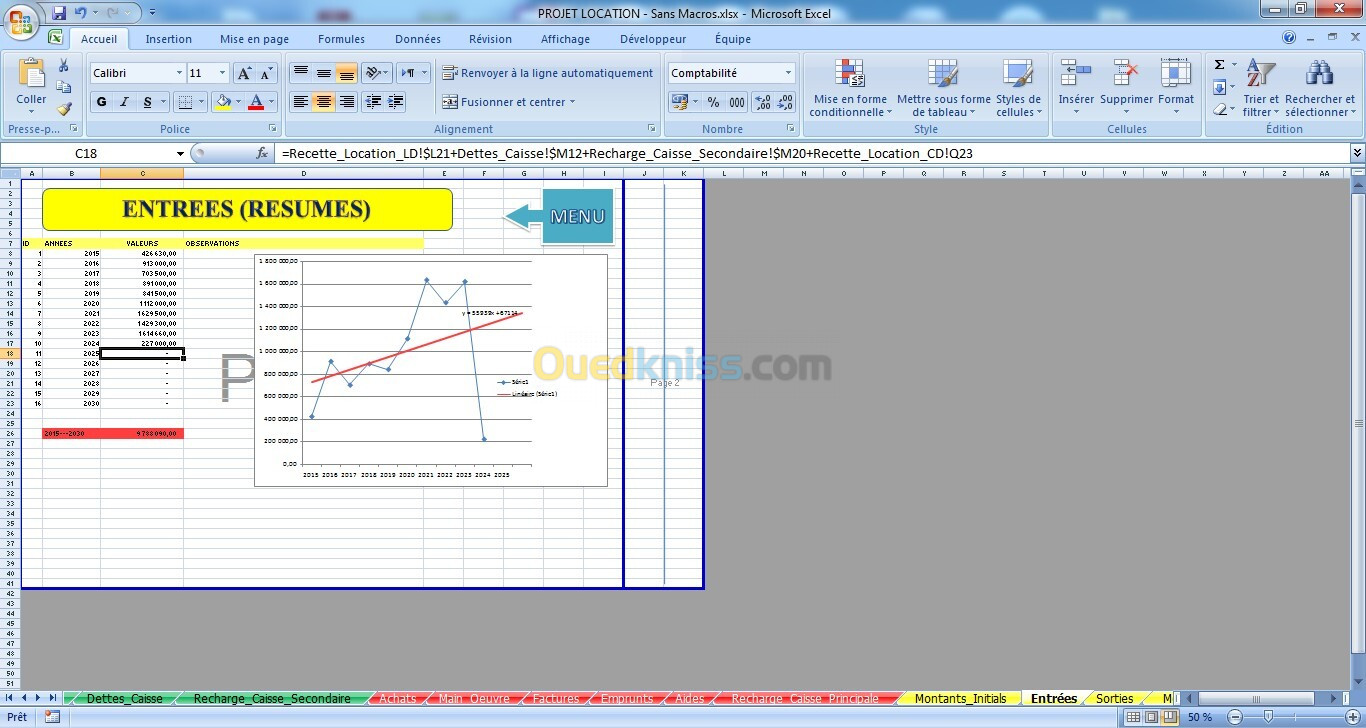1366x728 pixels.
Task: Apply red font color A
Action: pos(256,102)
